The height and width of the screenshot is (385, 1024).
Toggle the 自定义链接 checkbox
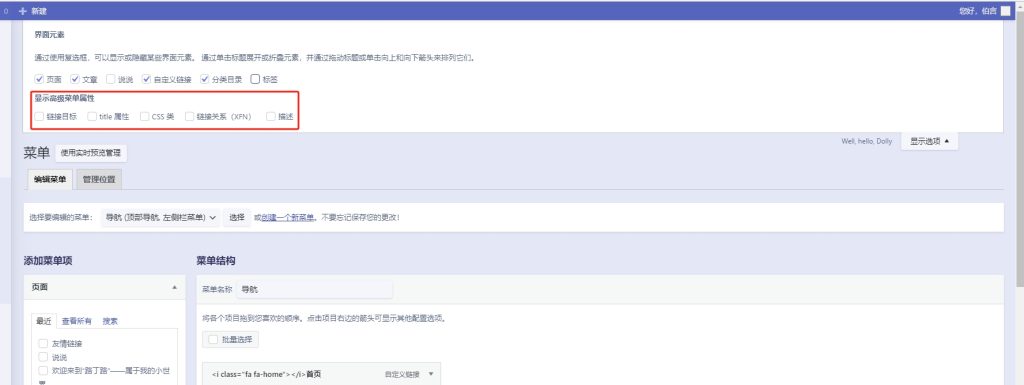pyautogui.click(x=146, y=79)
